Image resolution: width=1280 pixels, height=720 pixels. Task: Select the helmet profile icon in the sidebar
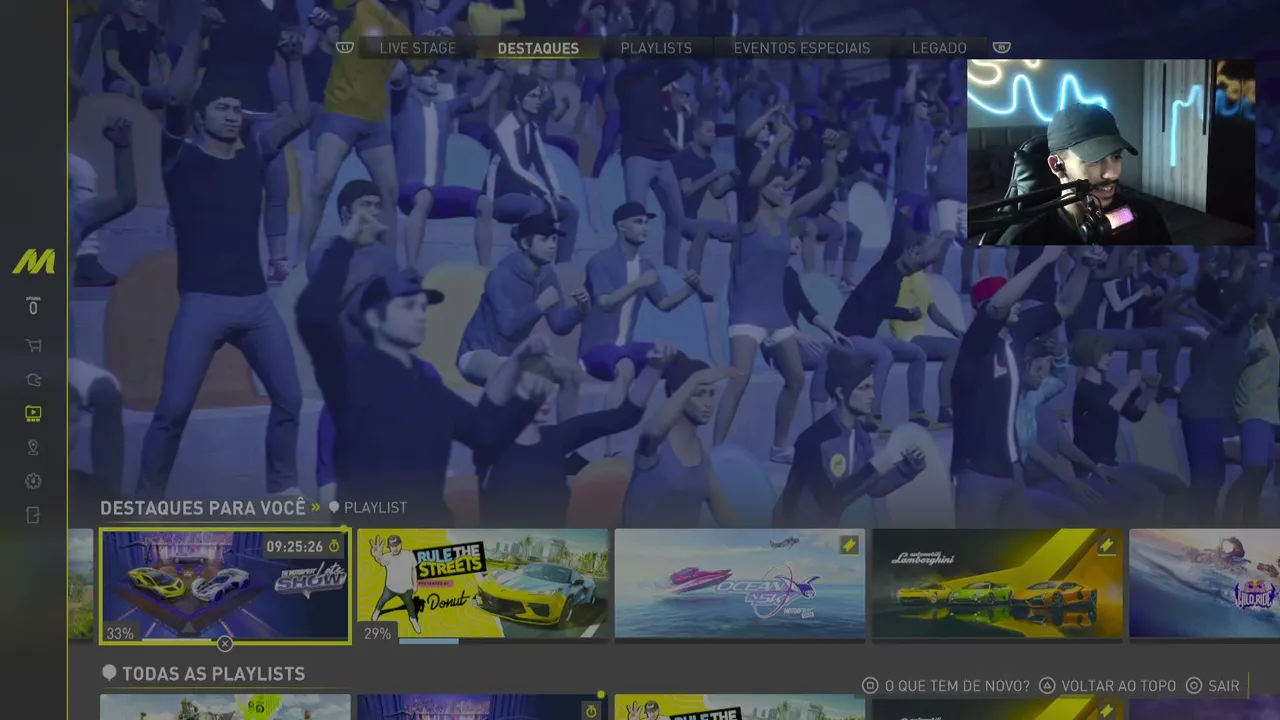33,380
